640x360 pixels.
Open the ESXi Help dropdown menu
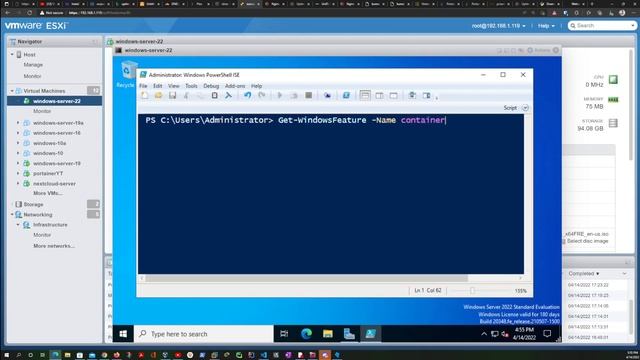546,26
